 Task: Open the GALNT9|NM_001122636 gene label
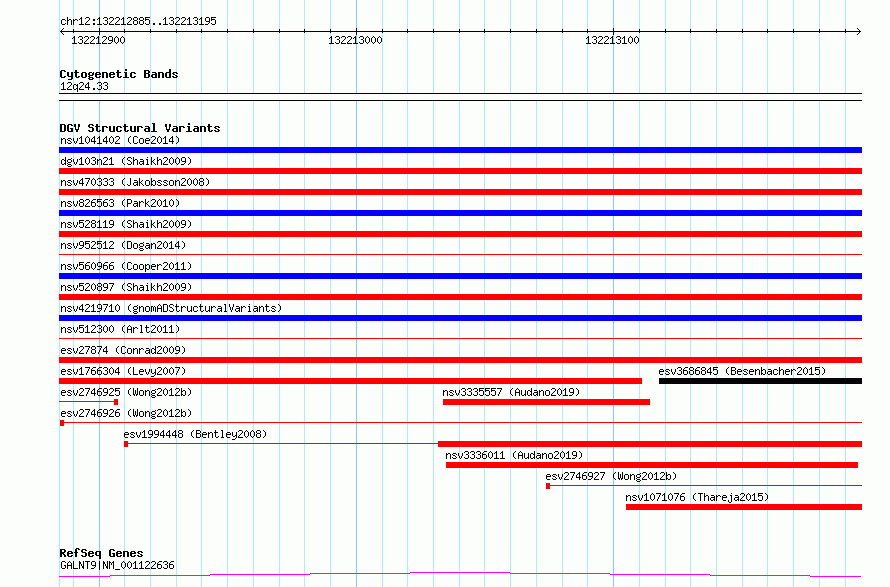(x=117, y=565)
